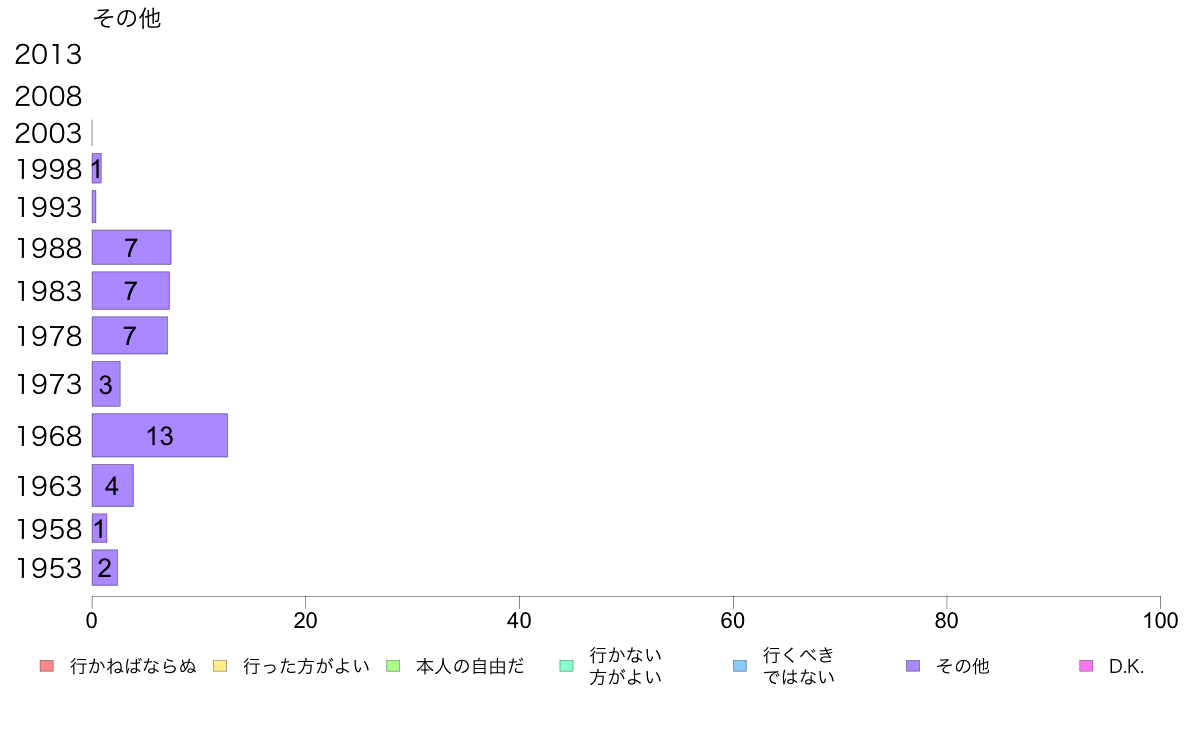1188x736 pixels.
Task: Select the 1973 bar labeled 3
Action: 106,384
